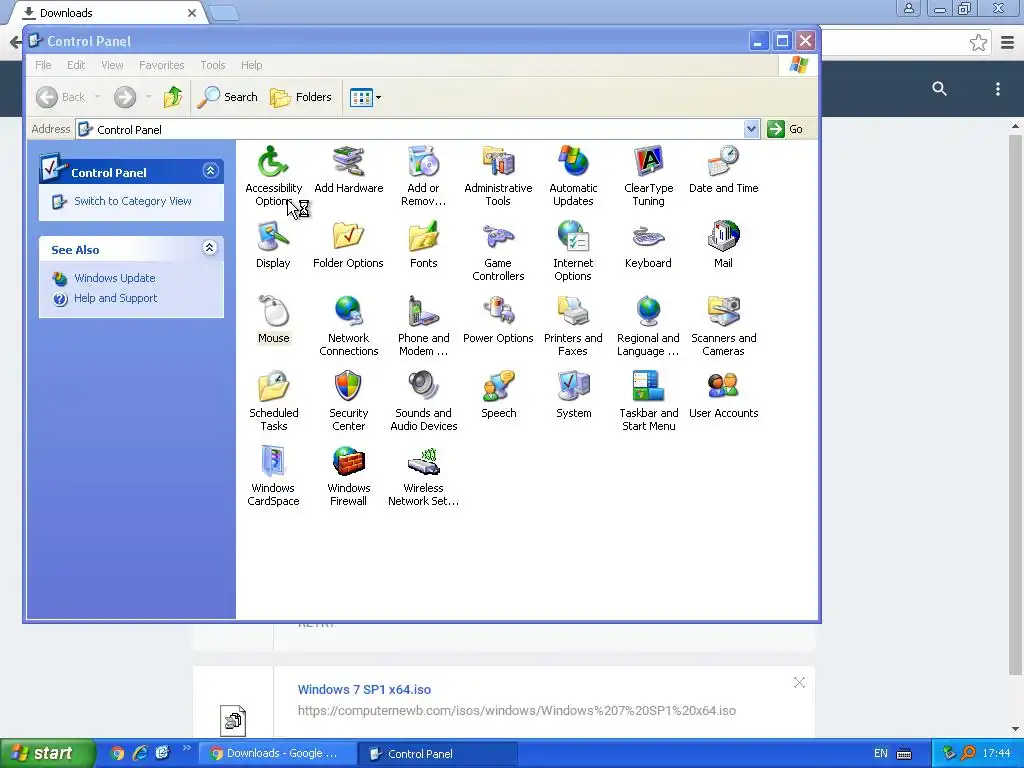Open Windows Update link

coord(114,278)
